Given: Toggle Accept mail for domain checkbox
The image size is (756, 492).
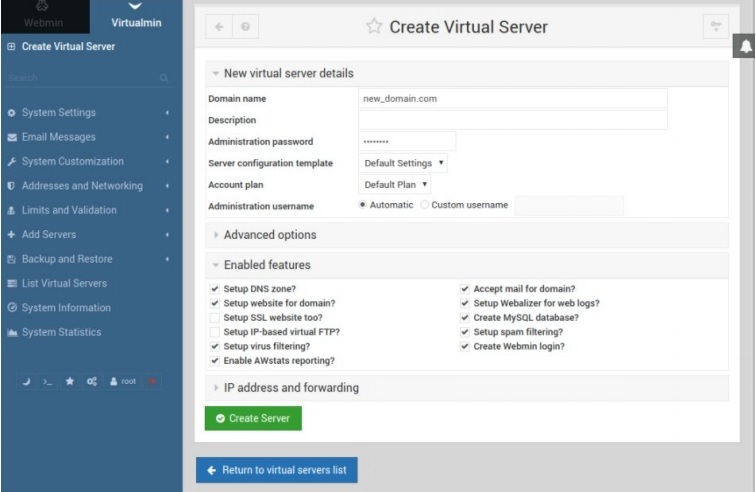Looking at the screenshot, I should (464, 289).
